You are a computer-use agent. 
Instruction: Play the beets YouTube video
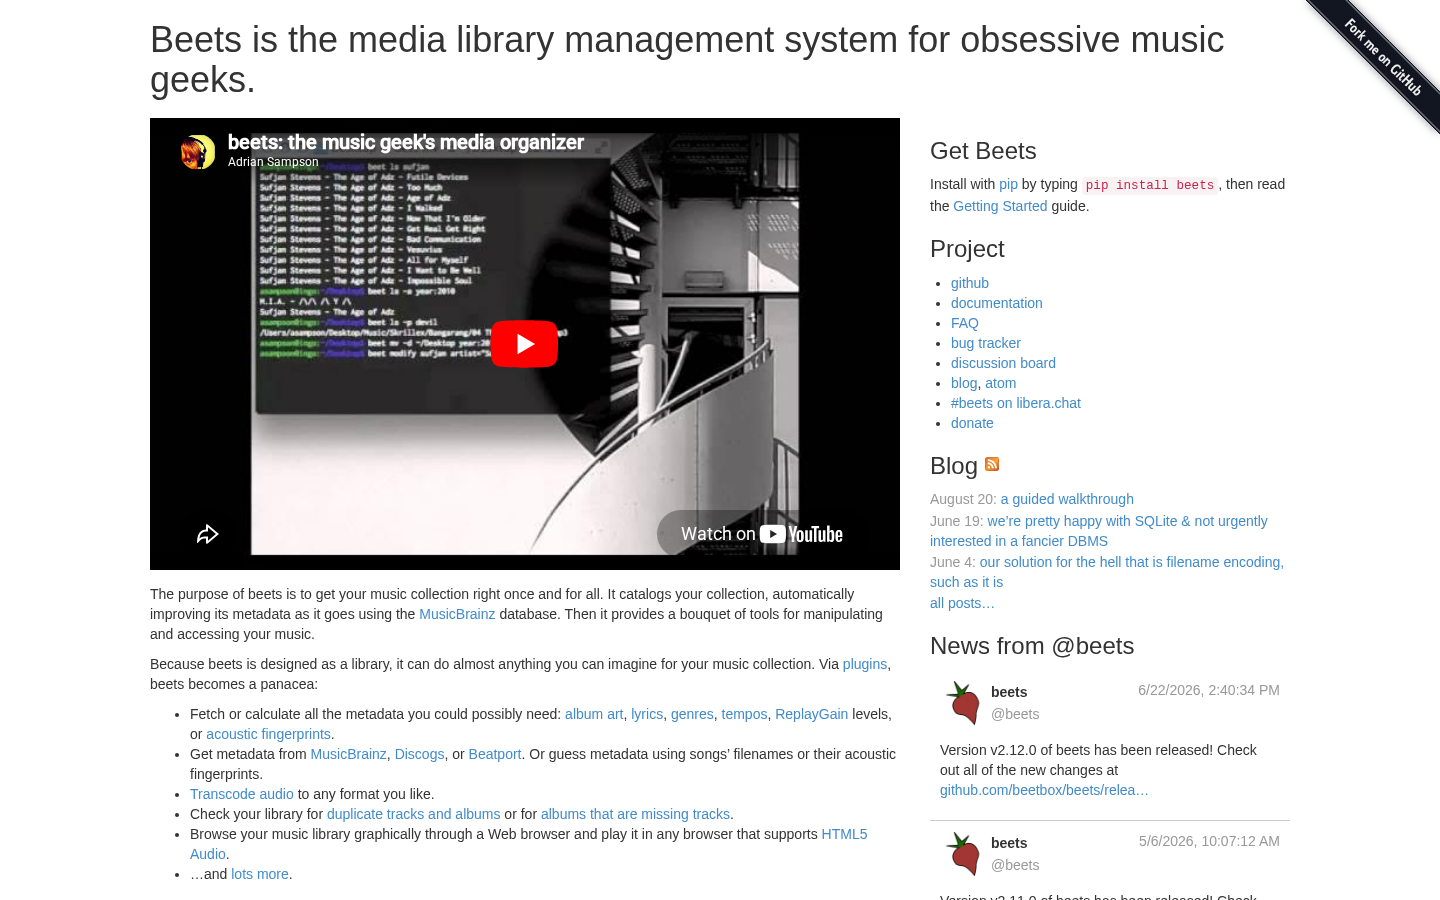524,344
